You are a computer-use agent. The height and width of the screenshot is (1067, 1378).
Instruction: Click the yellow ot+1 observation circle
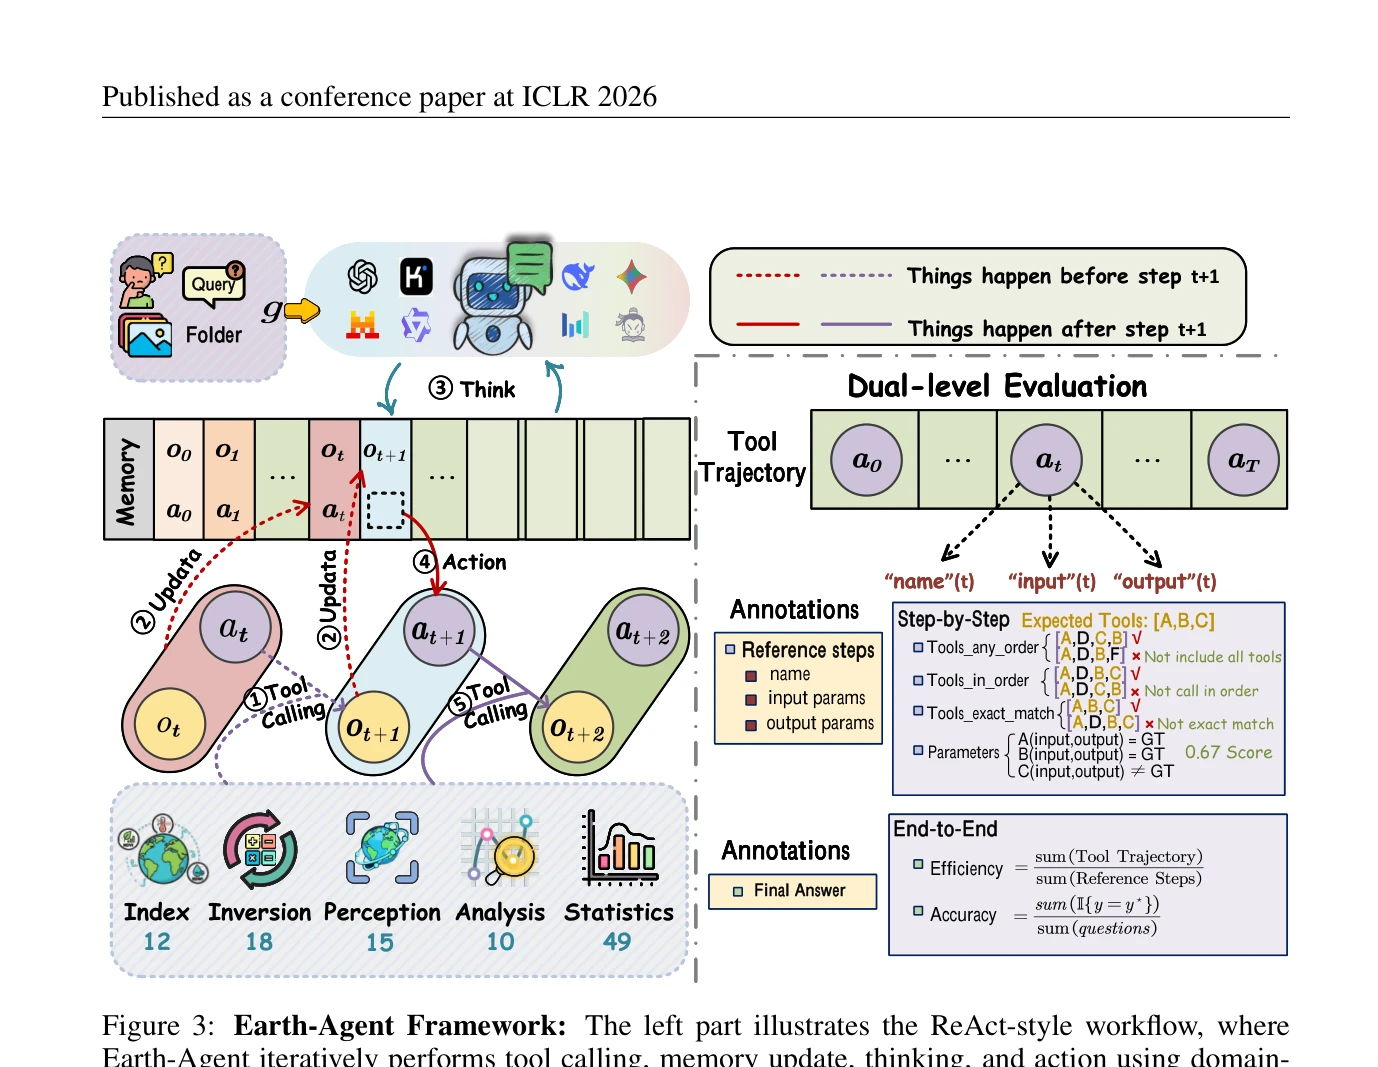pyautogui.click(x=374, y=727)
